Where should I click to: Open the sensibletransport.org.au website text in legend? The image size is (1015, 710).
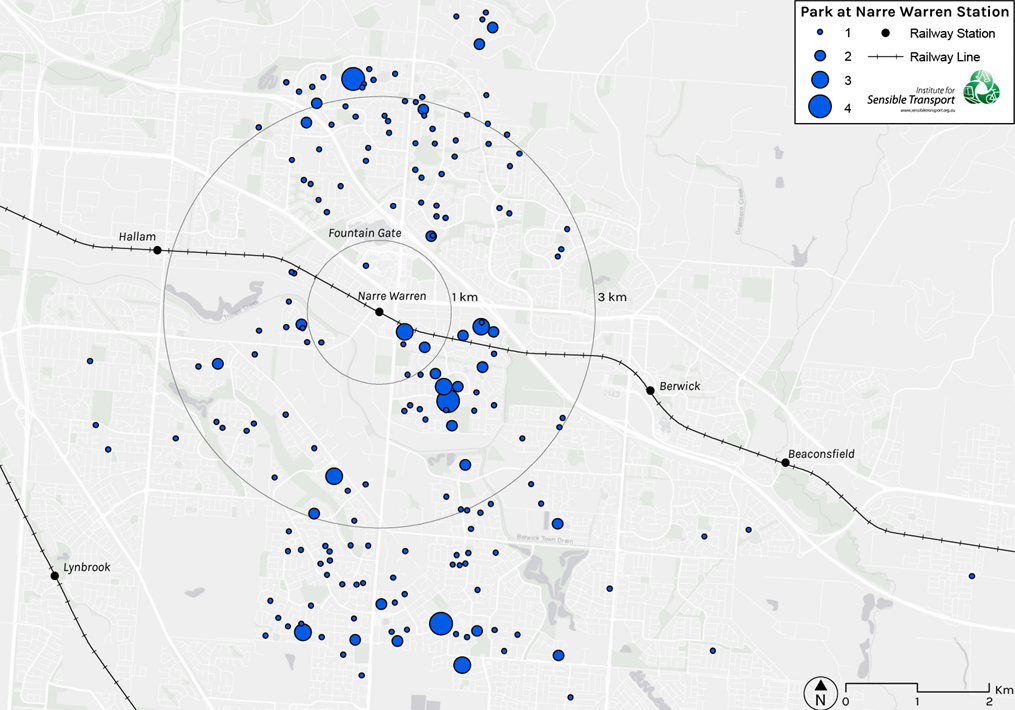tap(930, 110)
